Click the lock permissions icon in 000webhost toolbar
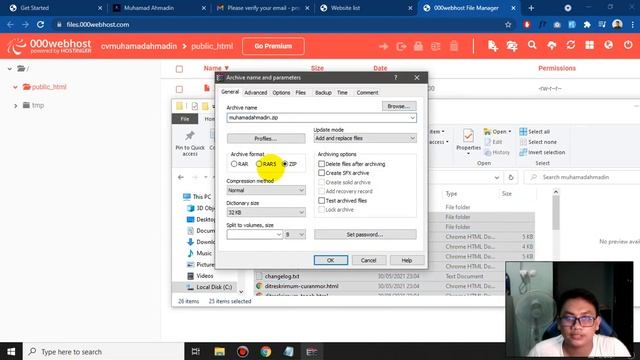Screen dimensions: 640x360 (418, 46)
